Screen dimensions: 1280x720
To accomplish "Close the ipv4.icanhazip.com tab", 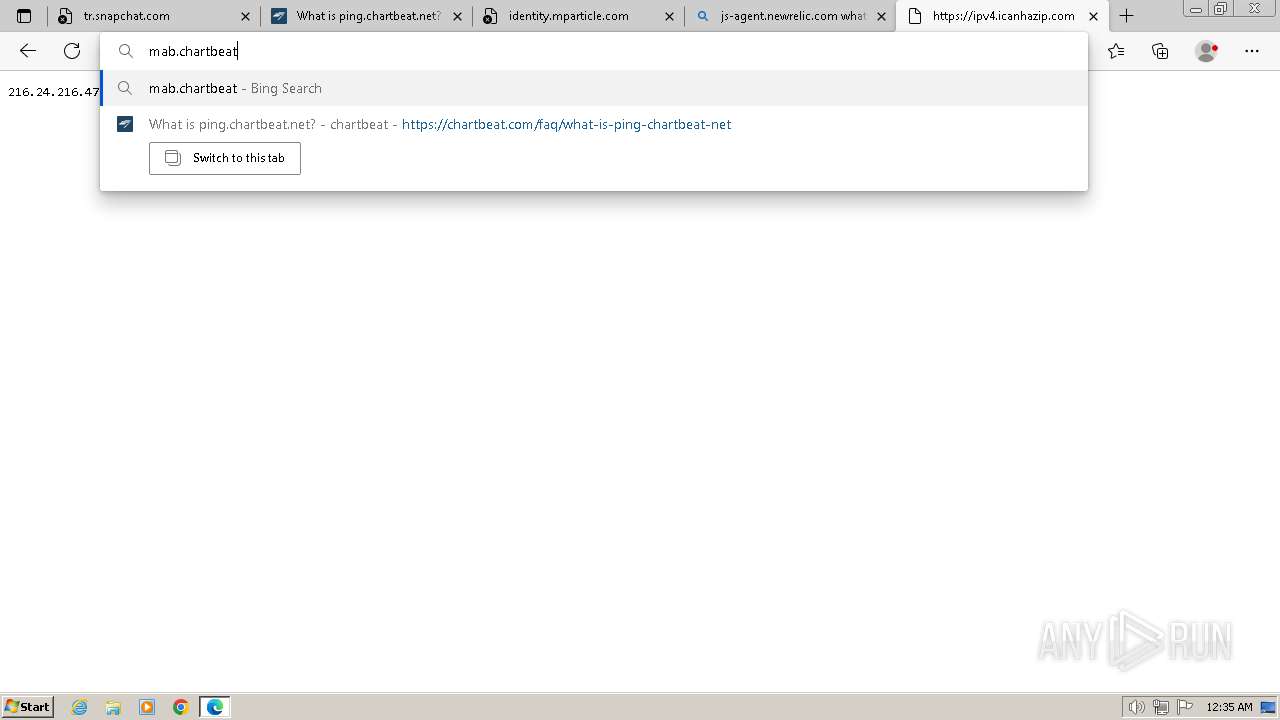I will 1093,16.
